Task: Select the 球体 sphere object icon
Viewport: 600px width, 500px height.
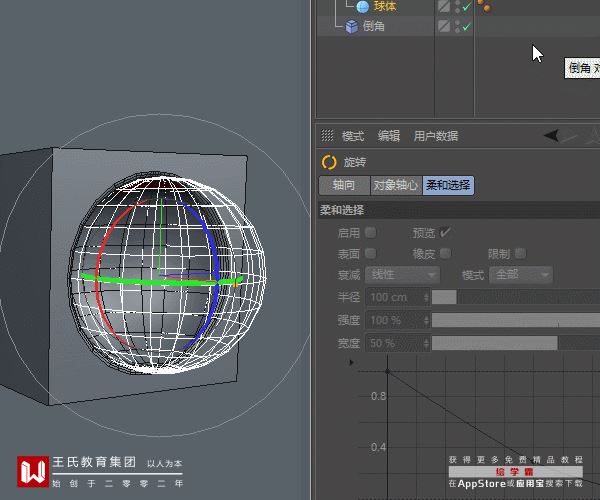Action: tap(362, 7)
